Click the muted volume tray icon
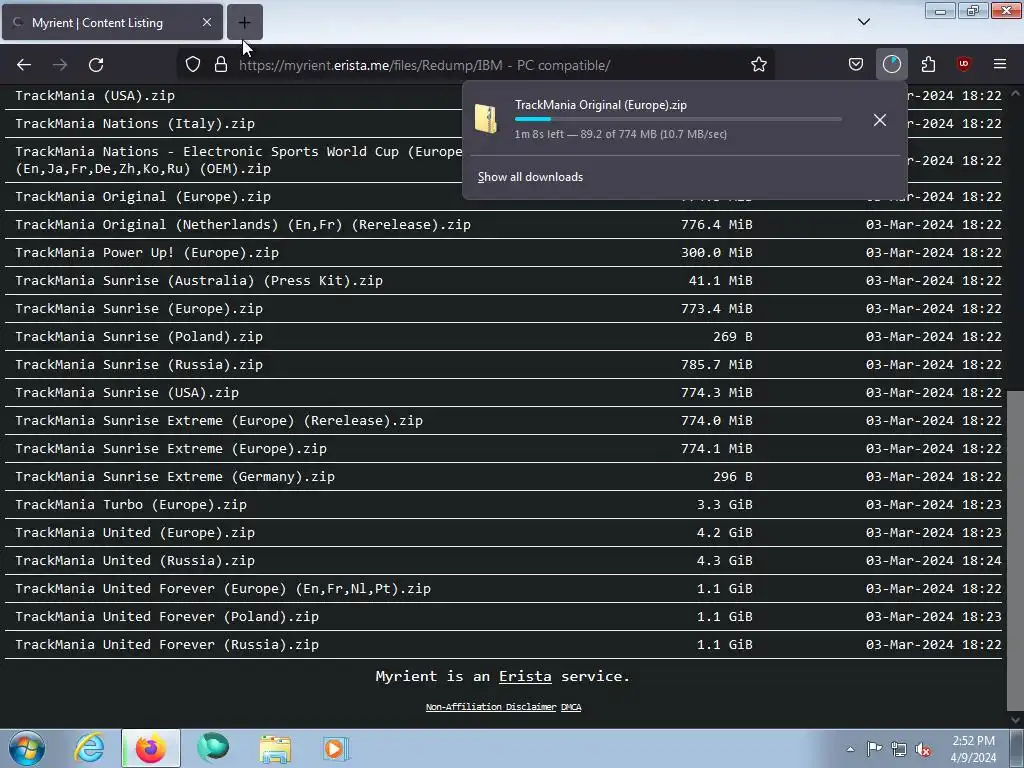This screenshot has width=1024, height=768. click(923, 749)
